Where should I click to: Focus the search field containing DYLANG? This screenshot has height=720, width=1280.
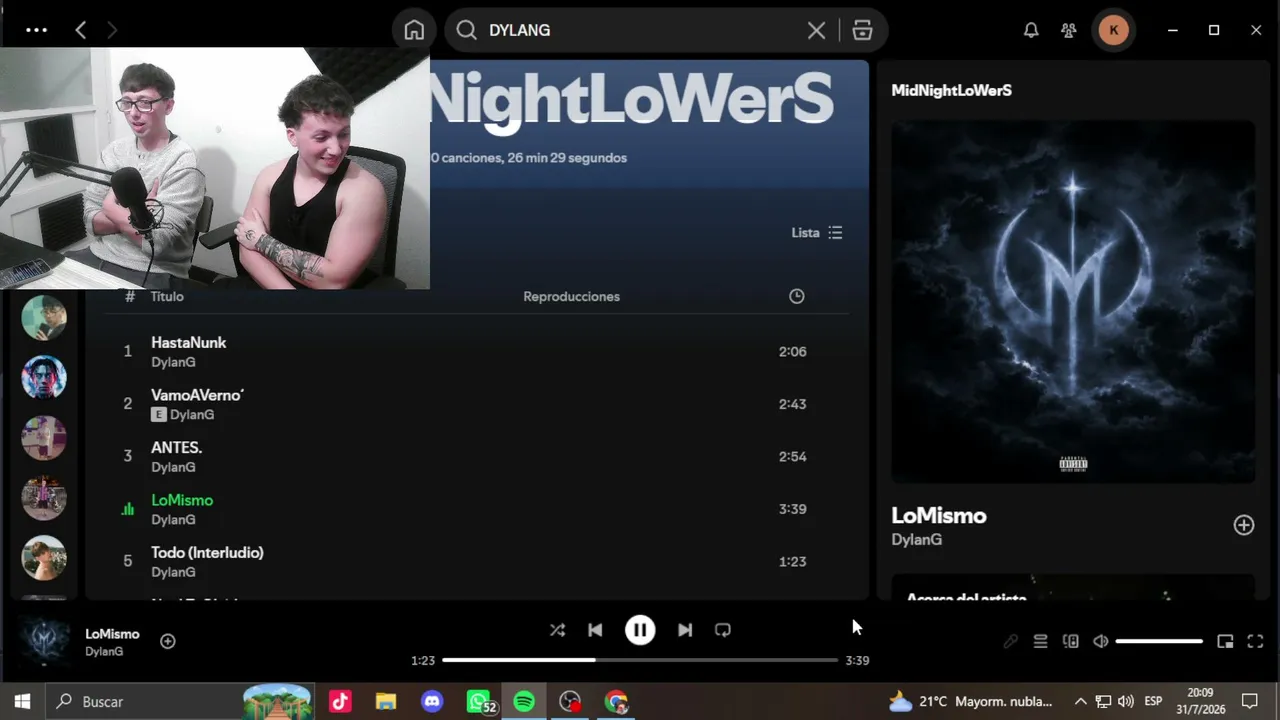[x=640, y=30]
